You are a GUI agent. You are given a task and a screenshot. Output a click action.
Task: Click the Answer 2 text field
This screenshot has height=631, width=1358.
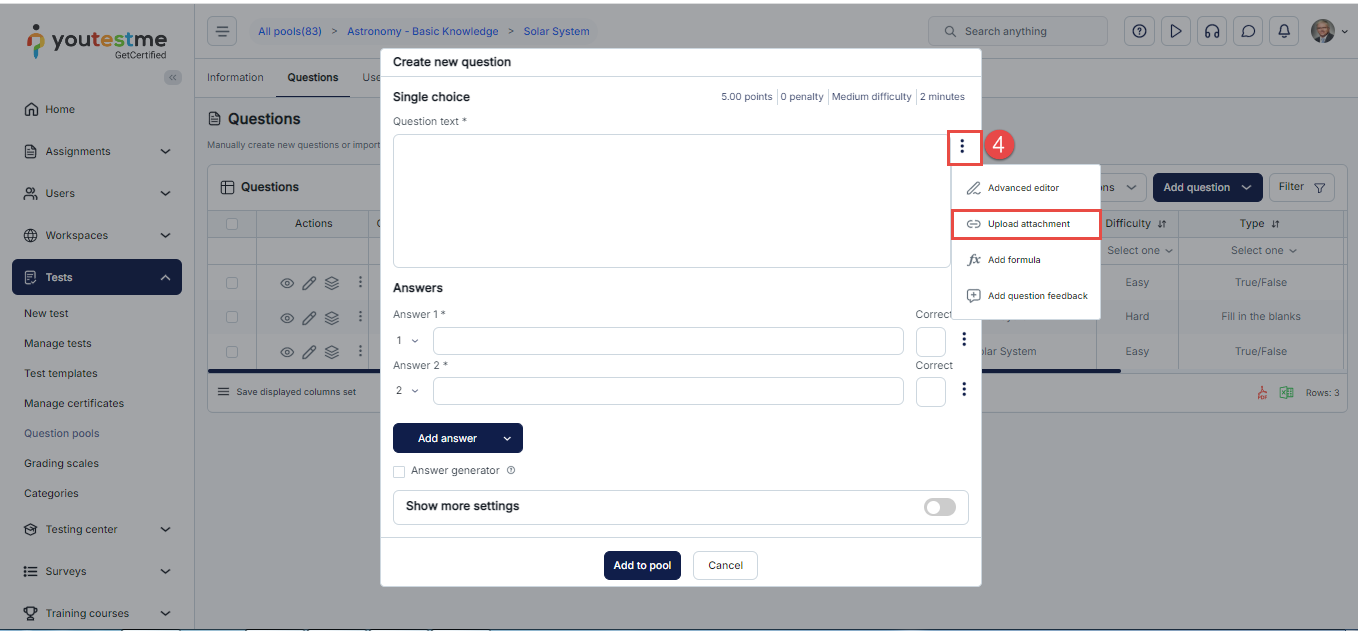pos(668,391)
